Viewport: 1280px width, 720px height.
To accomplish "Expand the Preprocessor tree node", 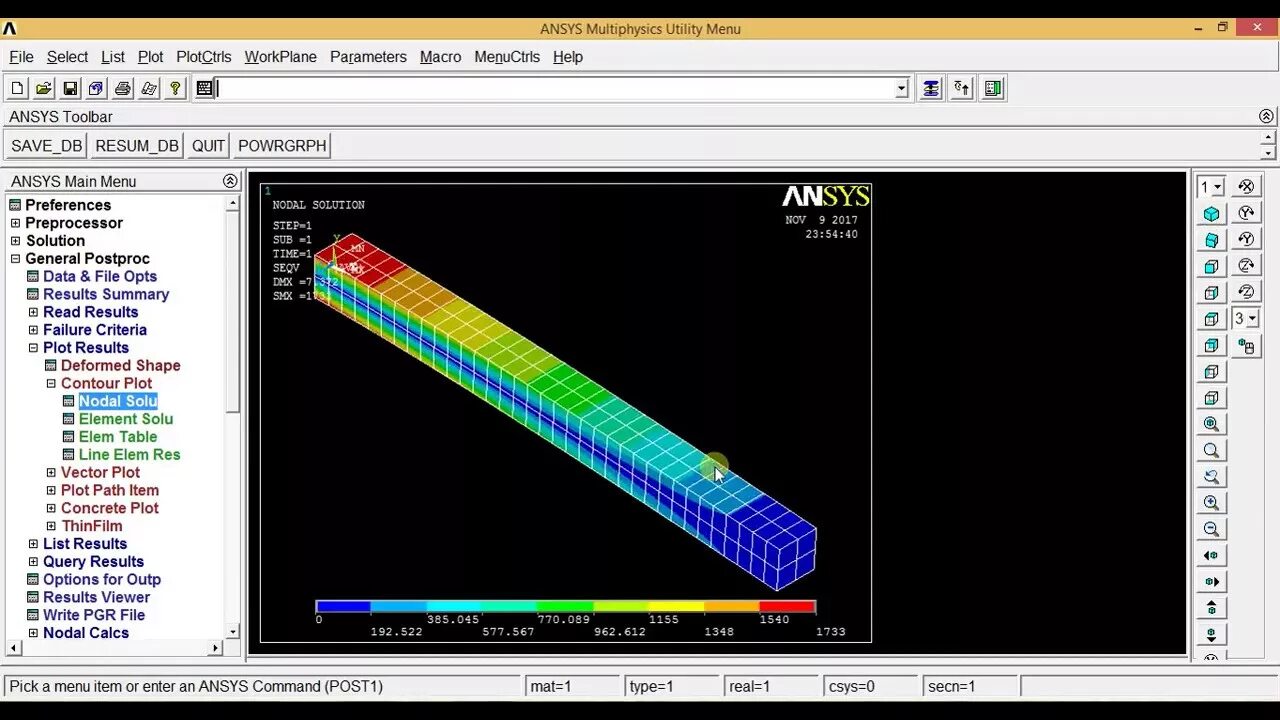I will 15,223.
